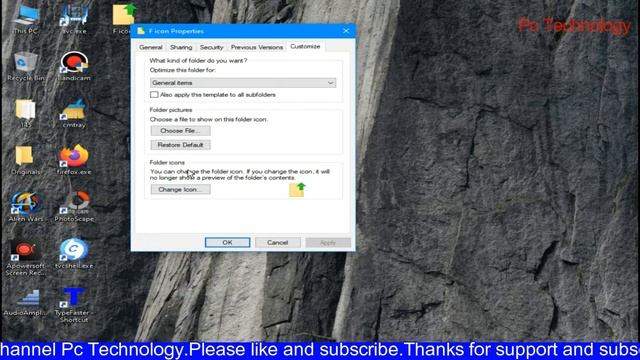Screen dimensions: 640x360
Task: Click the greyed-out Apply button
Action: [328, 242]
